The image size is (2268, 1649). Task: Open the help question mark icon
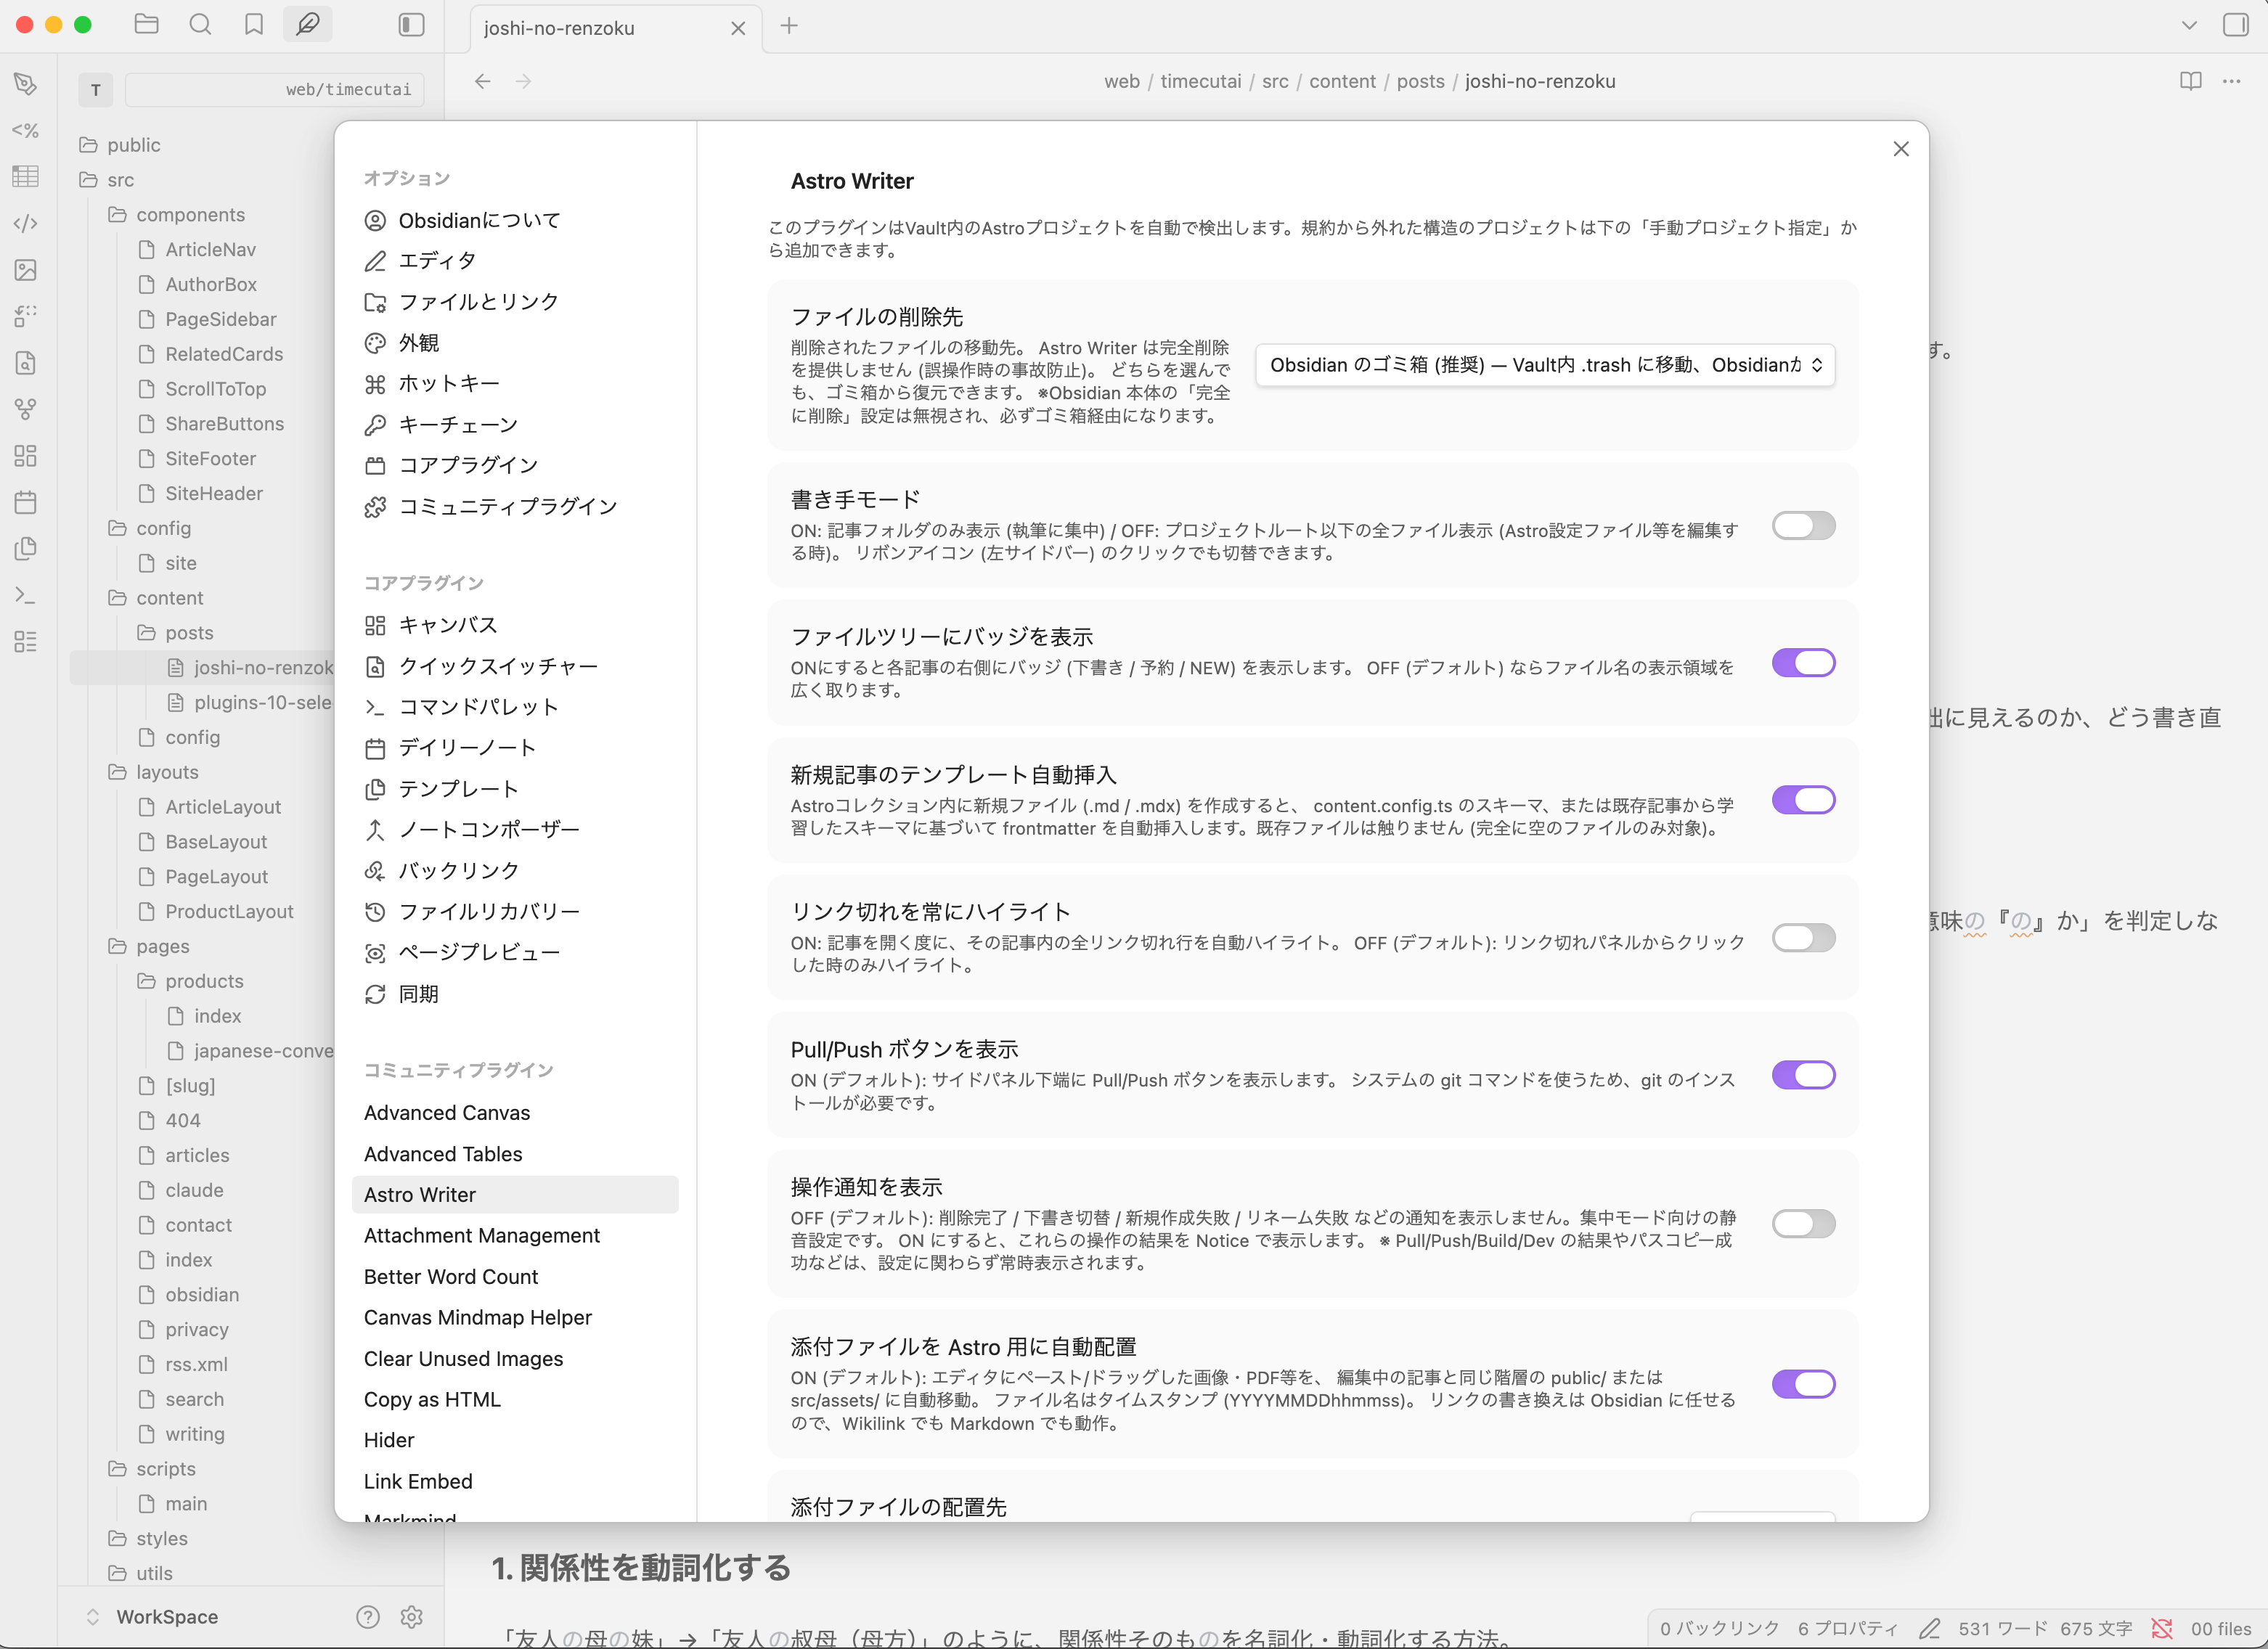click(368, 1617)
